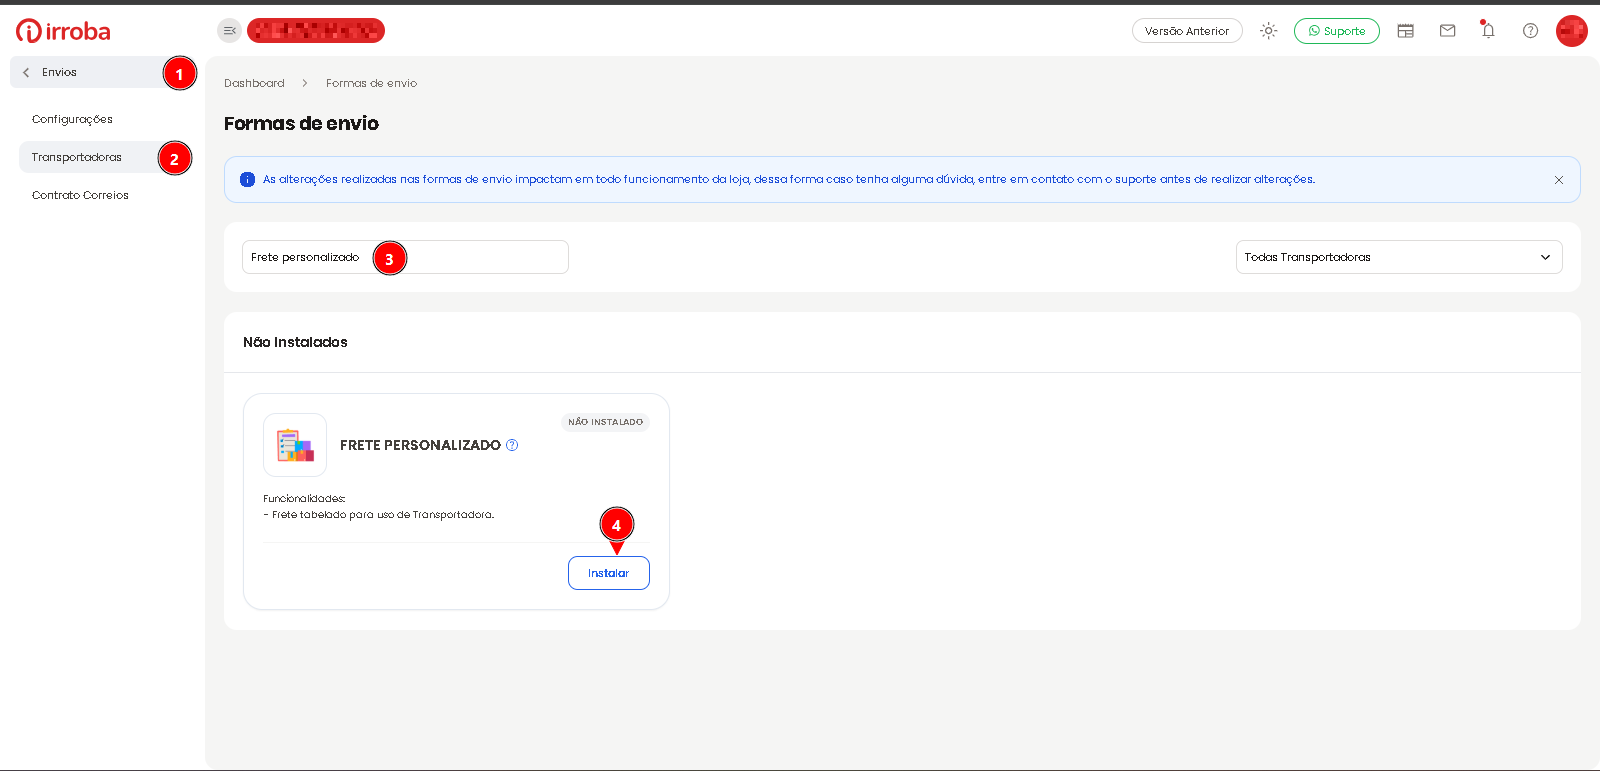
Task: Click the info icon beside FRETE PERSONALIZADO
Action: pos(512,445)
